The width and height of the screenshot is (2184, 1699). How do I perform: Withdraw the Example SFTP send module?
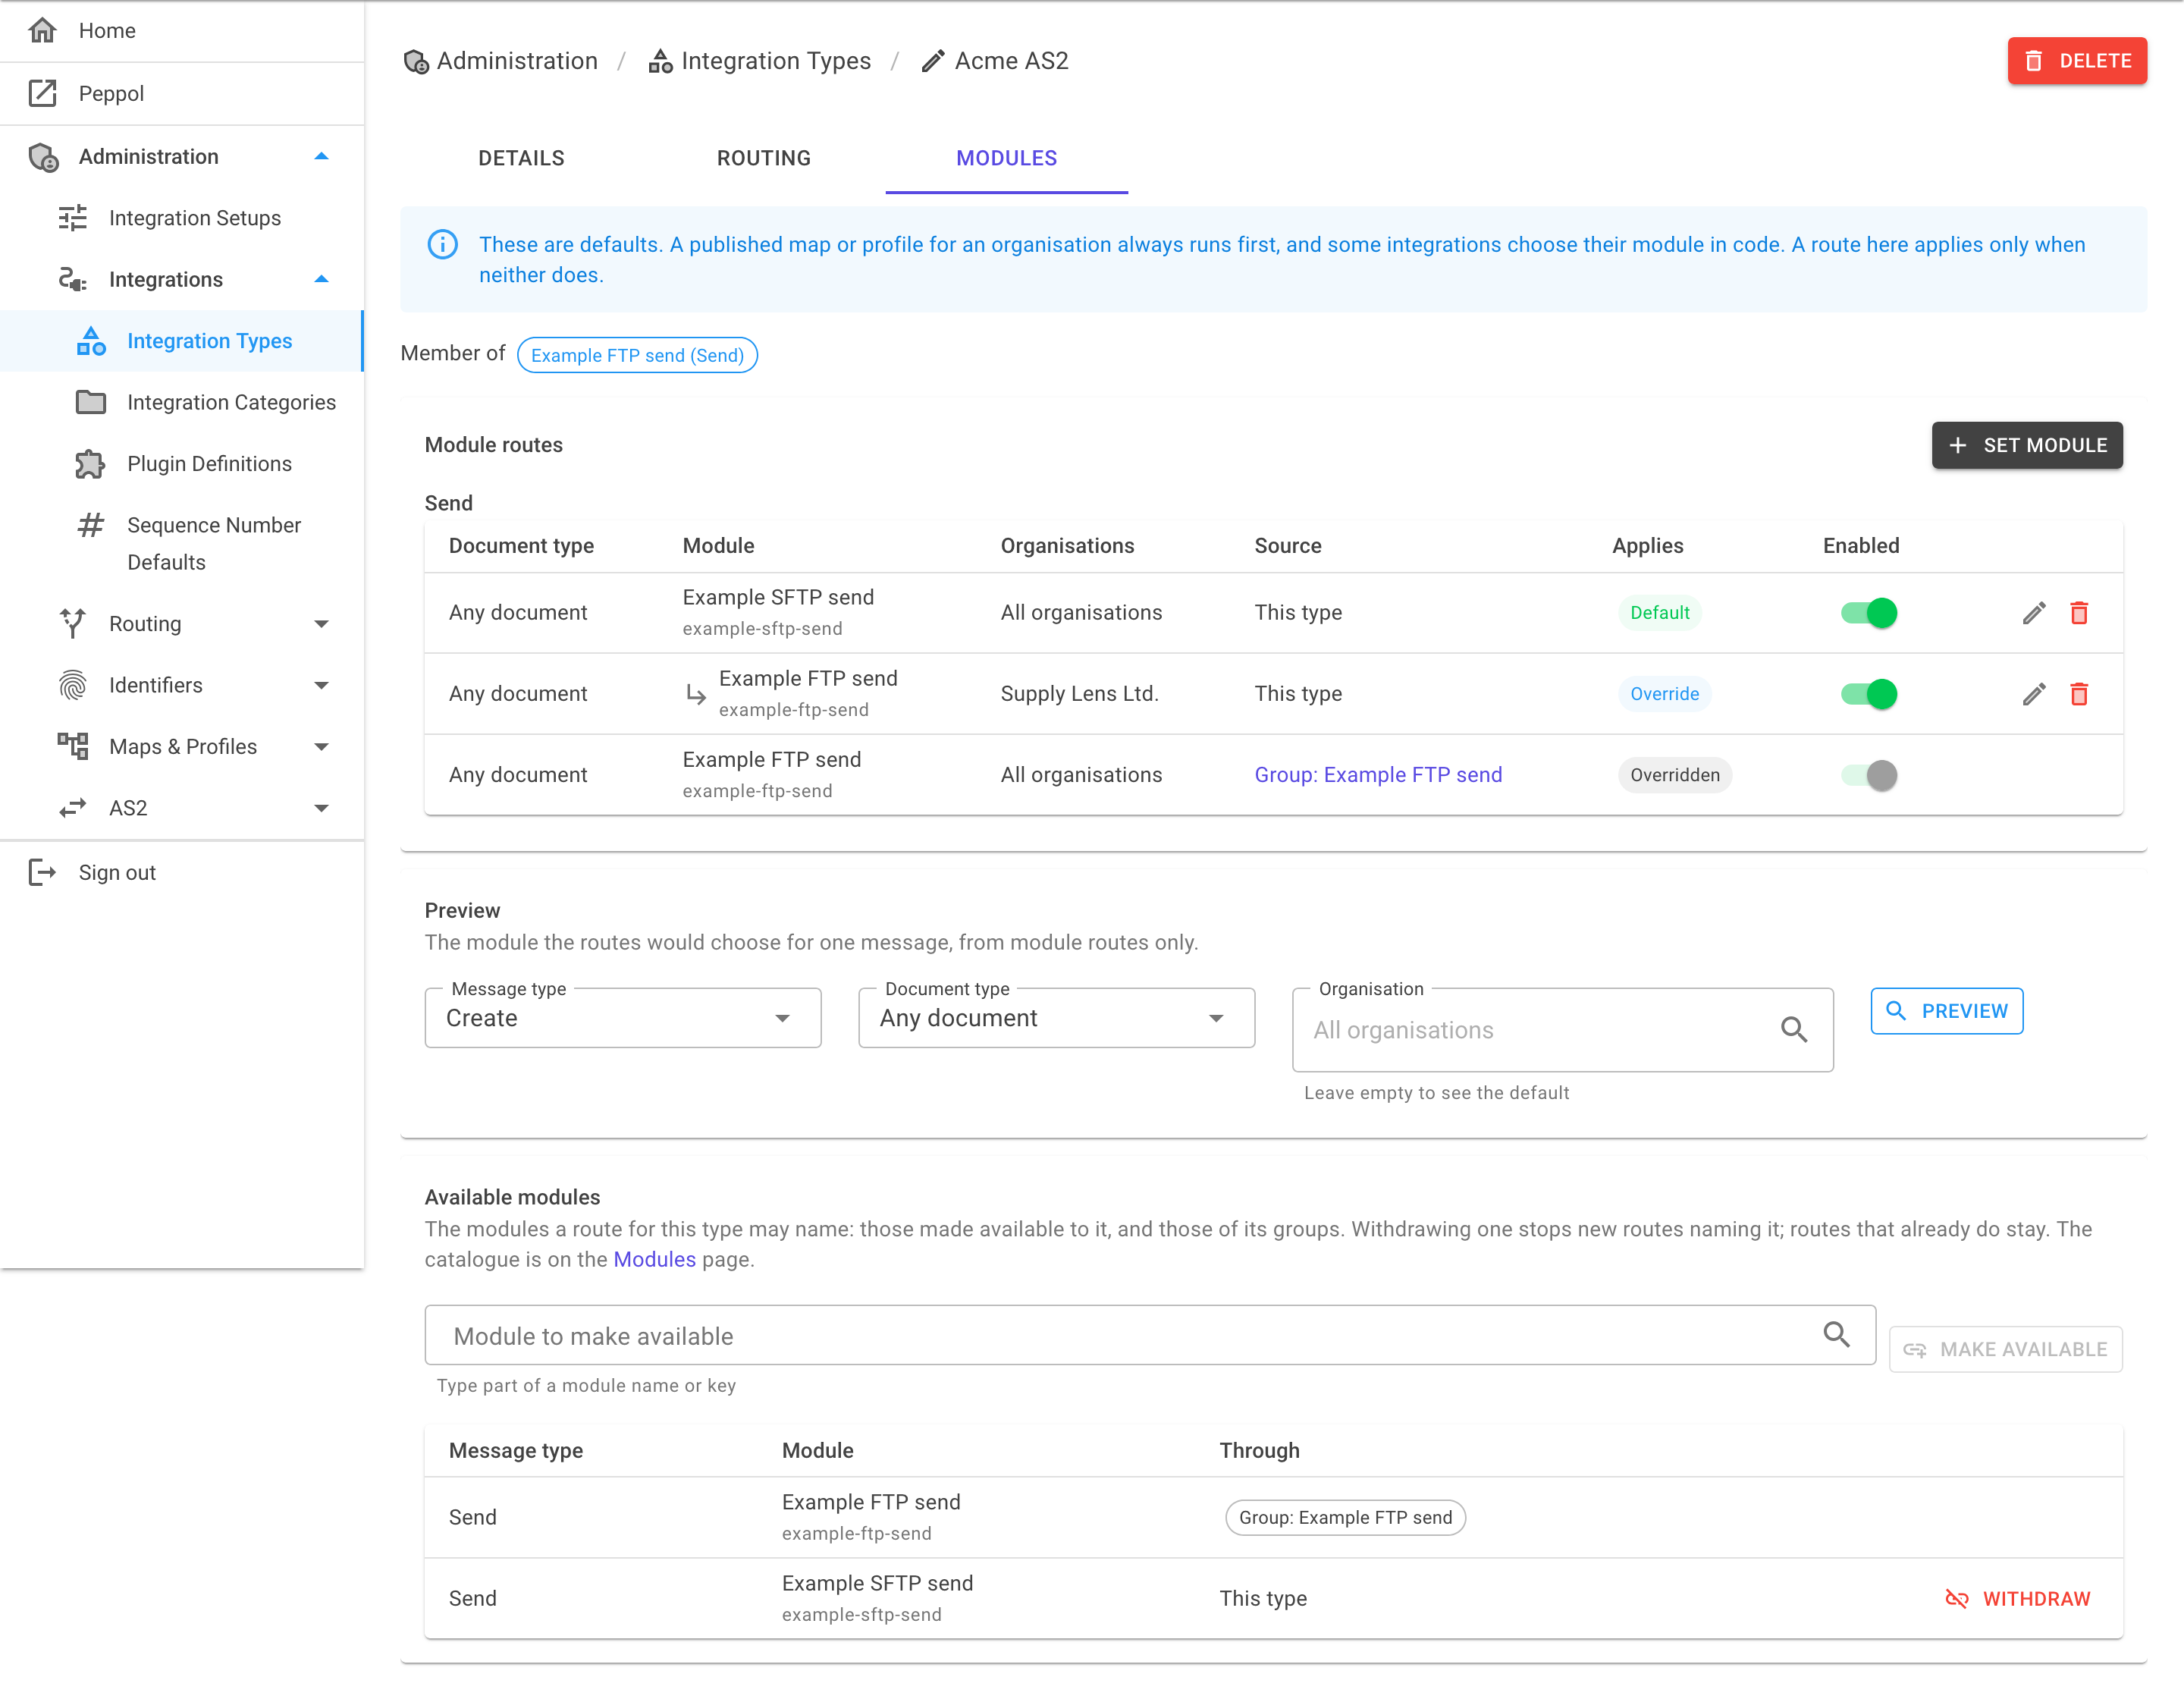[x=2018, y=1598]
